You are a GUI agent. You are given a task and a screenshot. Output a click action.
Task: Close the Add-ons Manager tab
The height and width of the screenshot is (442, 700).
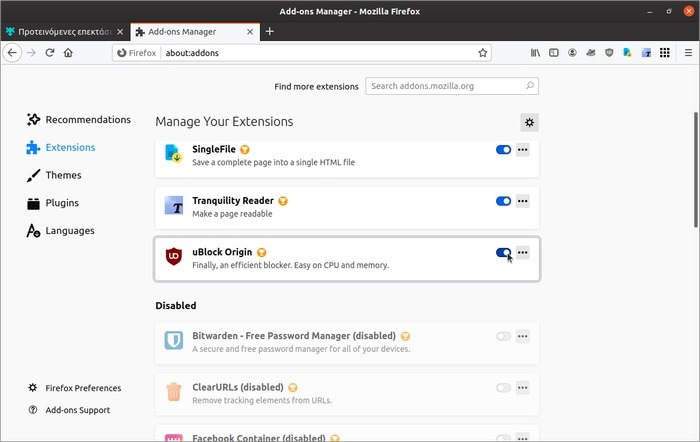click(250, 32)
